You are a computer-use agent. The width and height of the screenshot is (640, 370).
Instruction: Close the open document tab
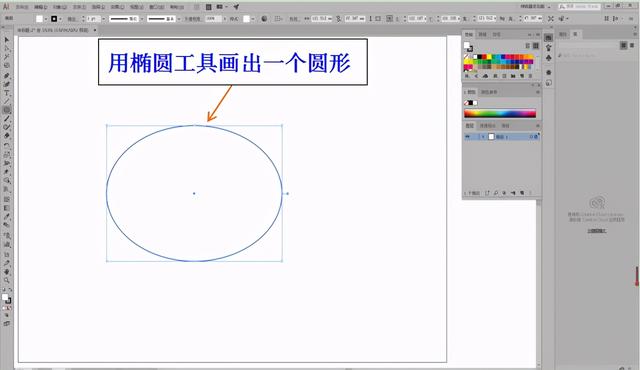click(95, 30)
